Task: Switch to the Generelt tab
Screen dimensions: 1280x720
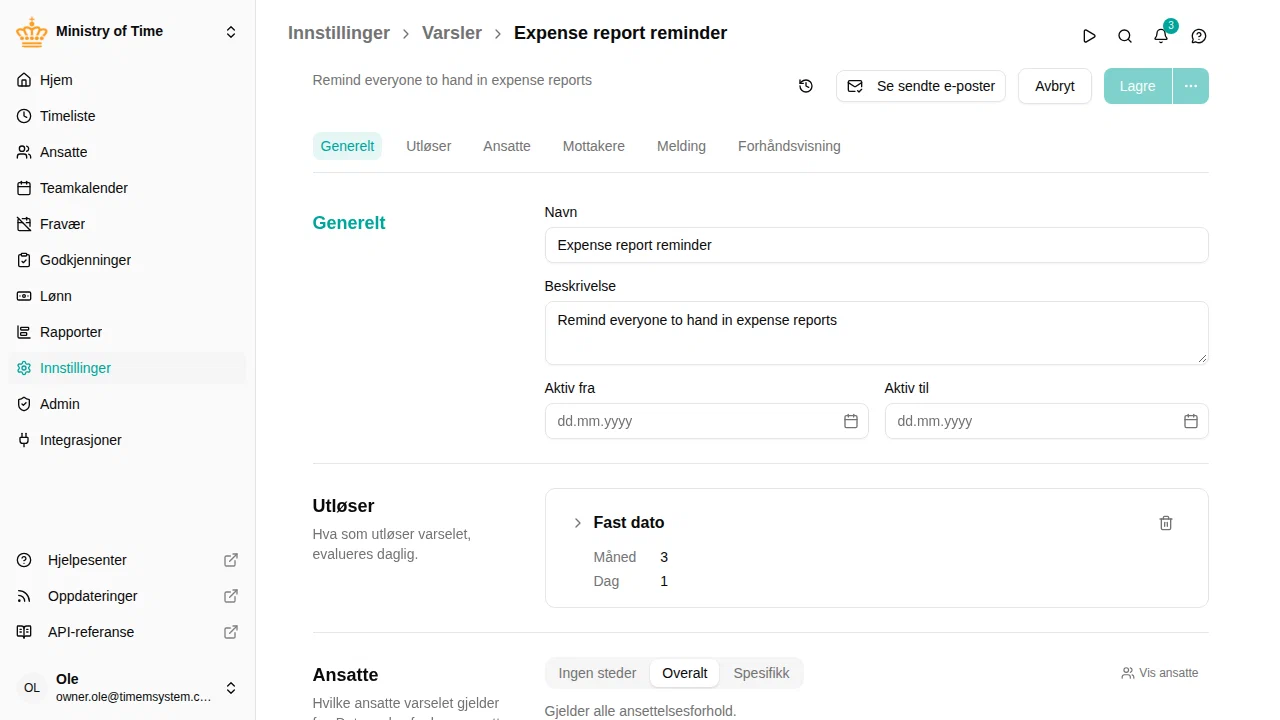Action: 347,146
